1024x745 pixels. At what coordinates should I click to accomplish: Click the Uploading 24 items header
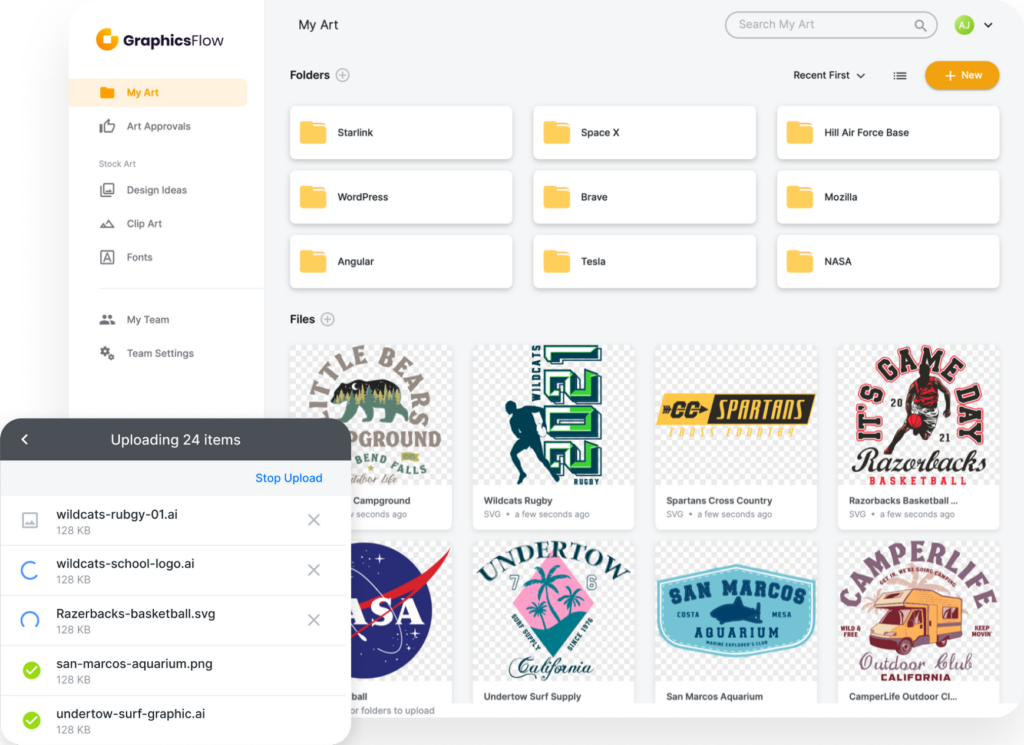(176, 440)
